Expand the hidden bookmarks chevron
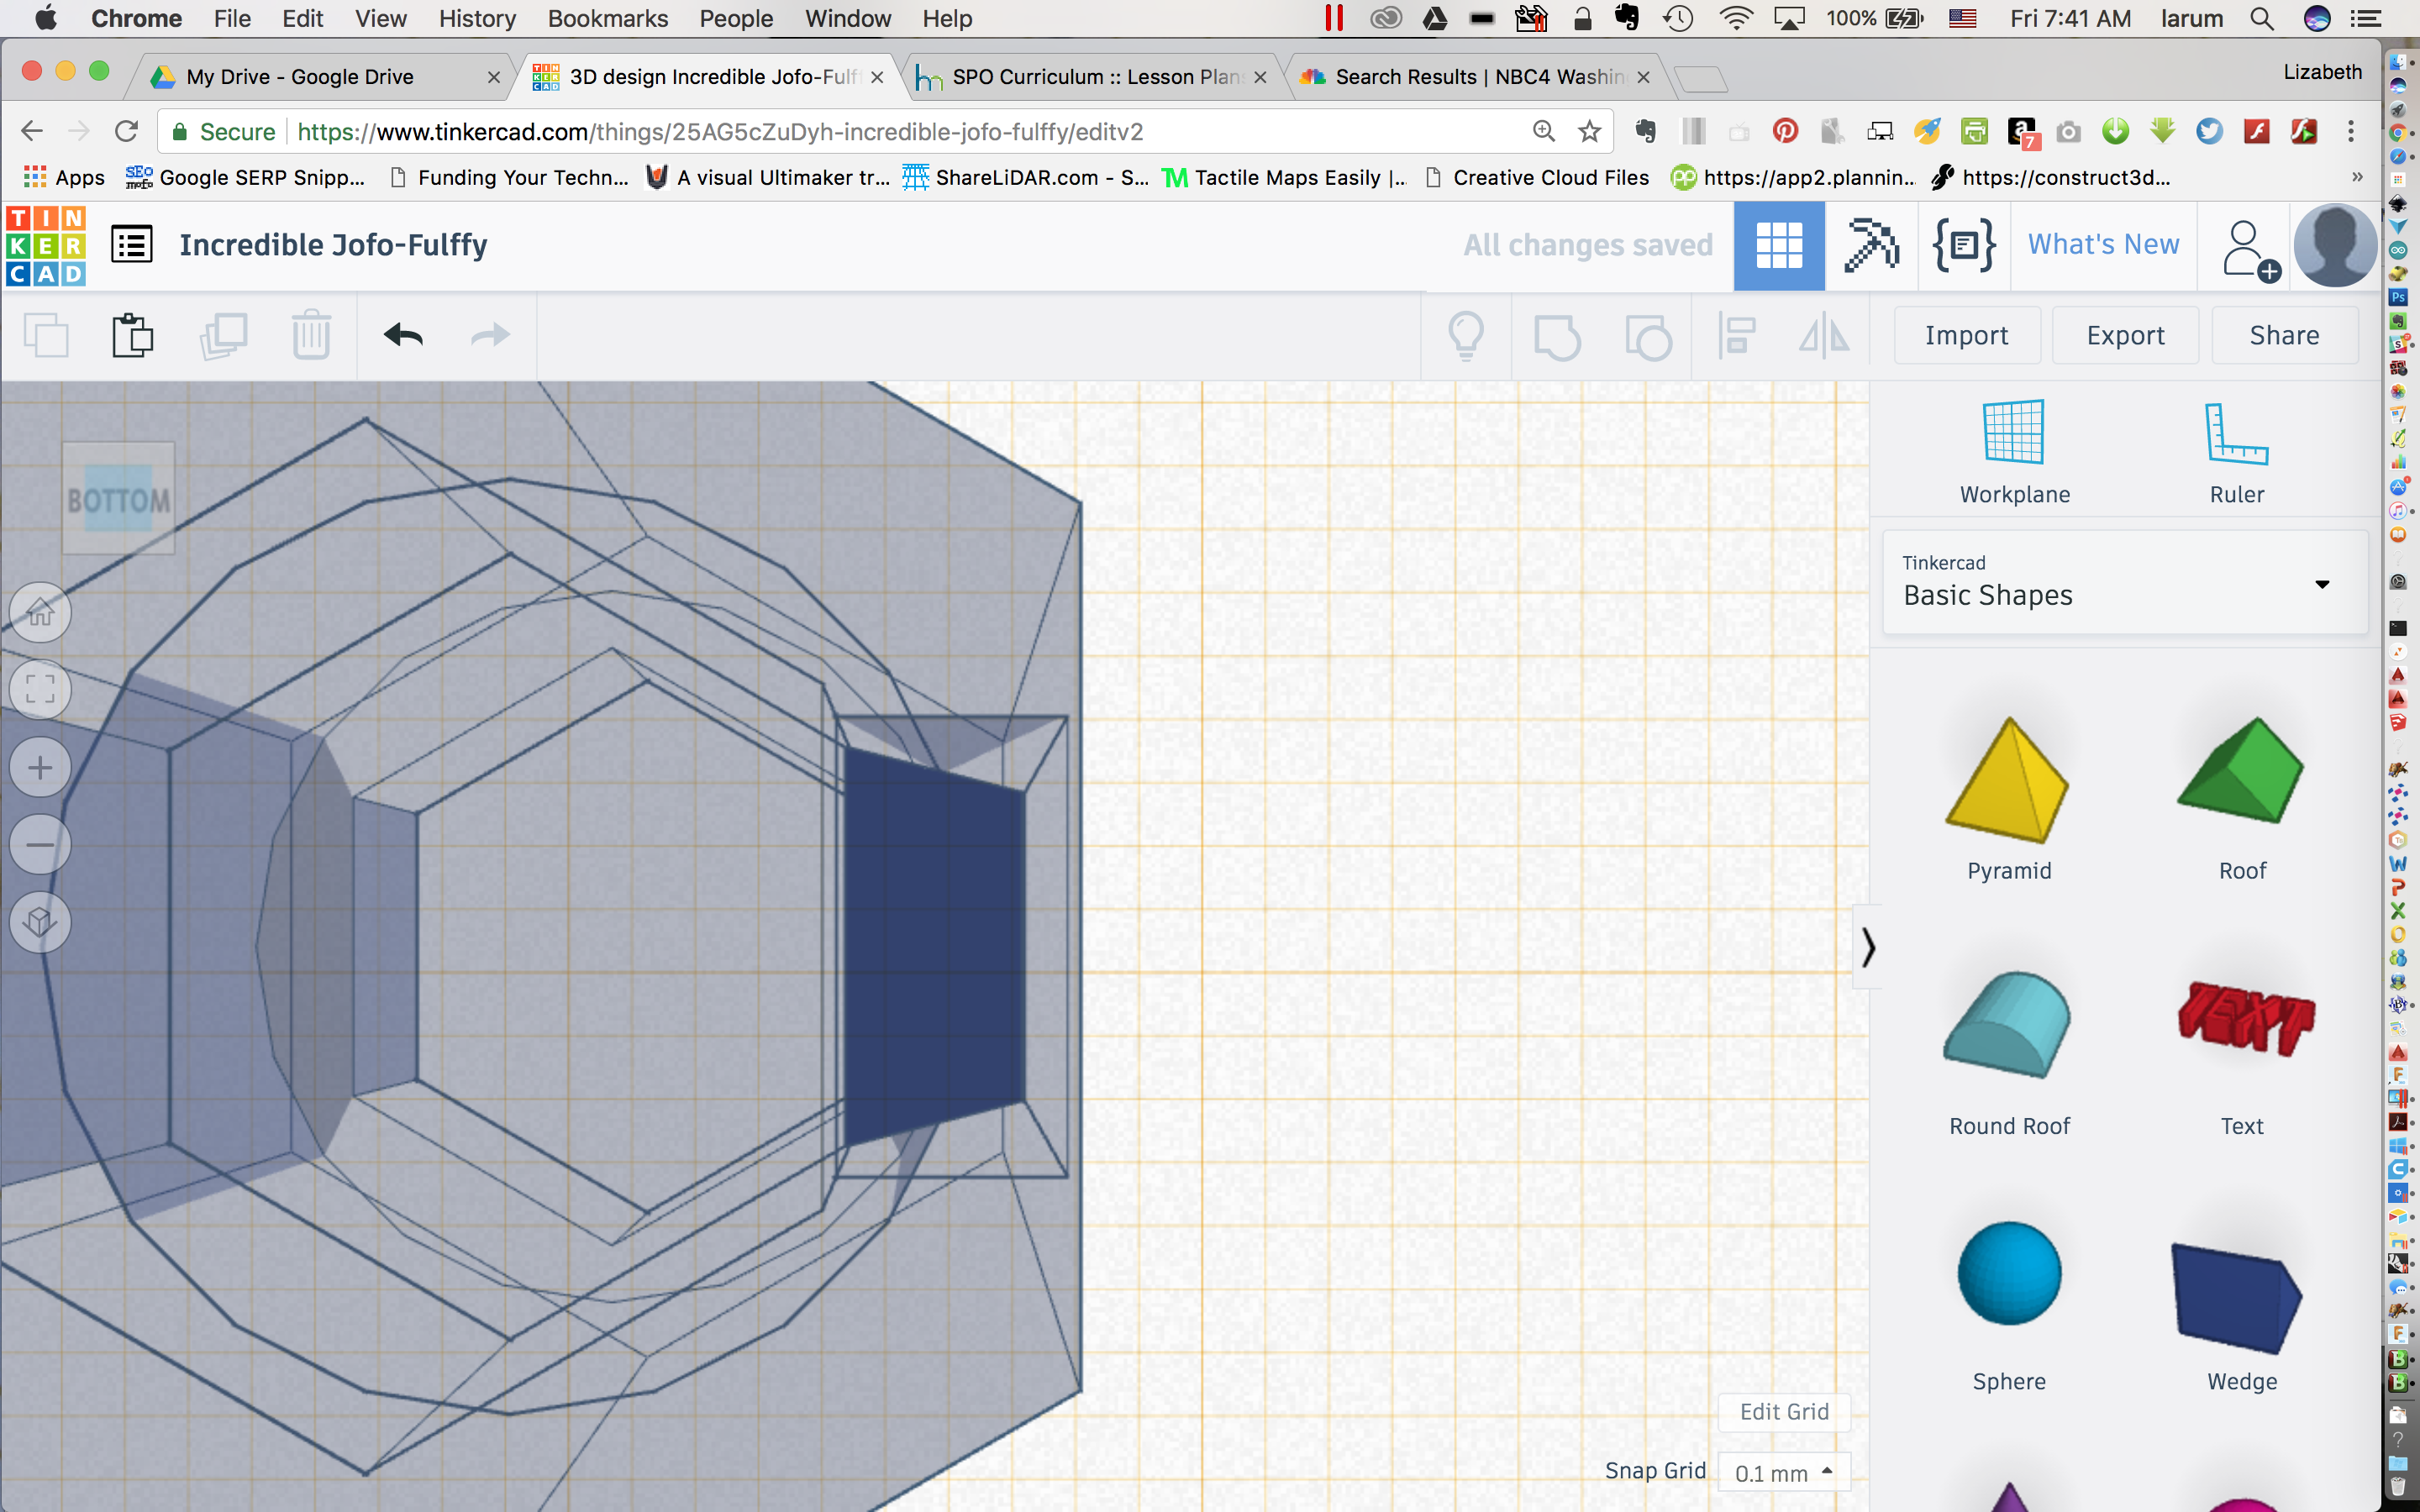 pyautogui.click(x=2357, y=177)
